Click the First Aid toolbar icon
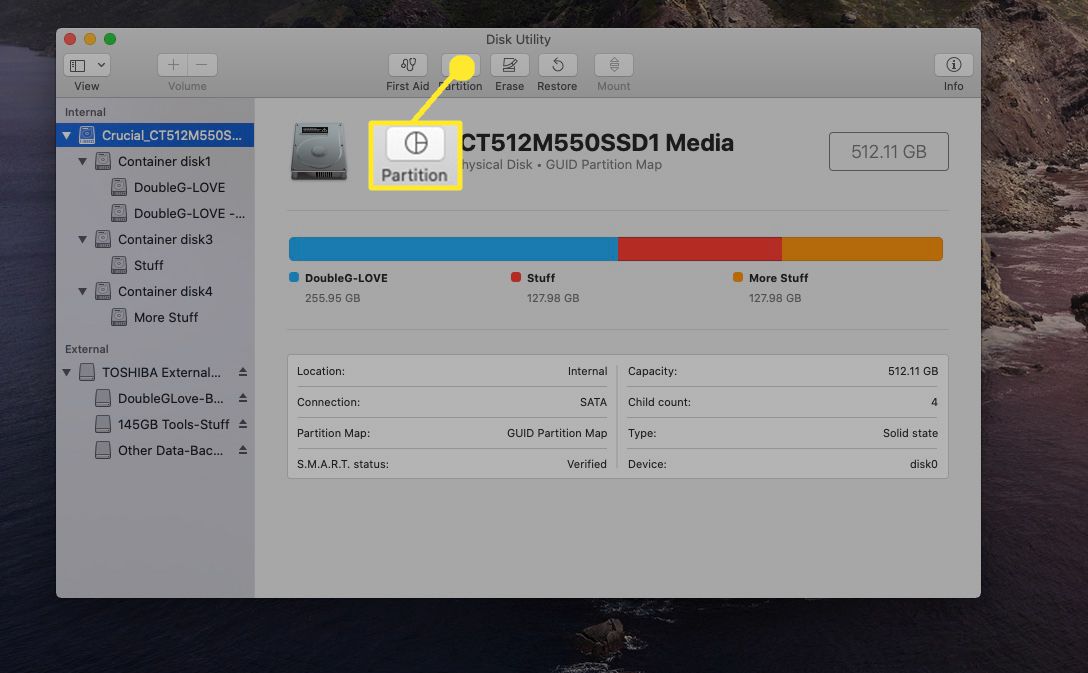The height and width of the screenshot is (673, 1088). [407, 65]
